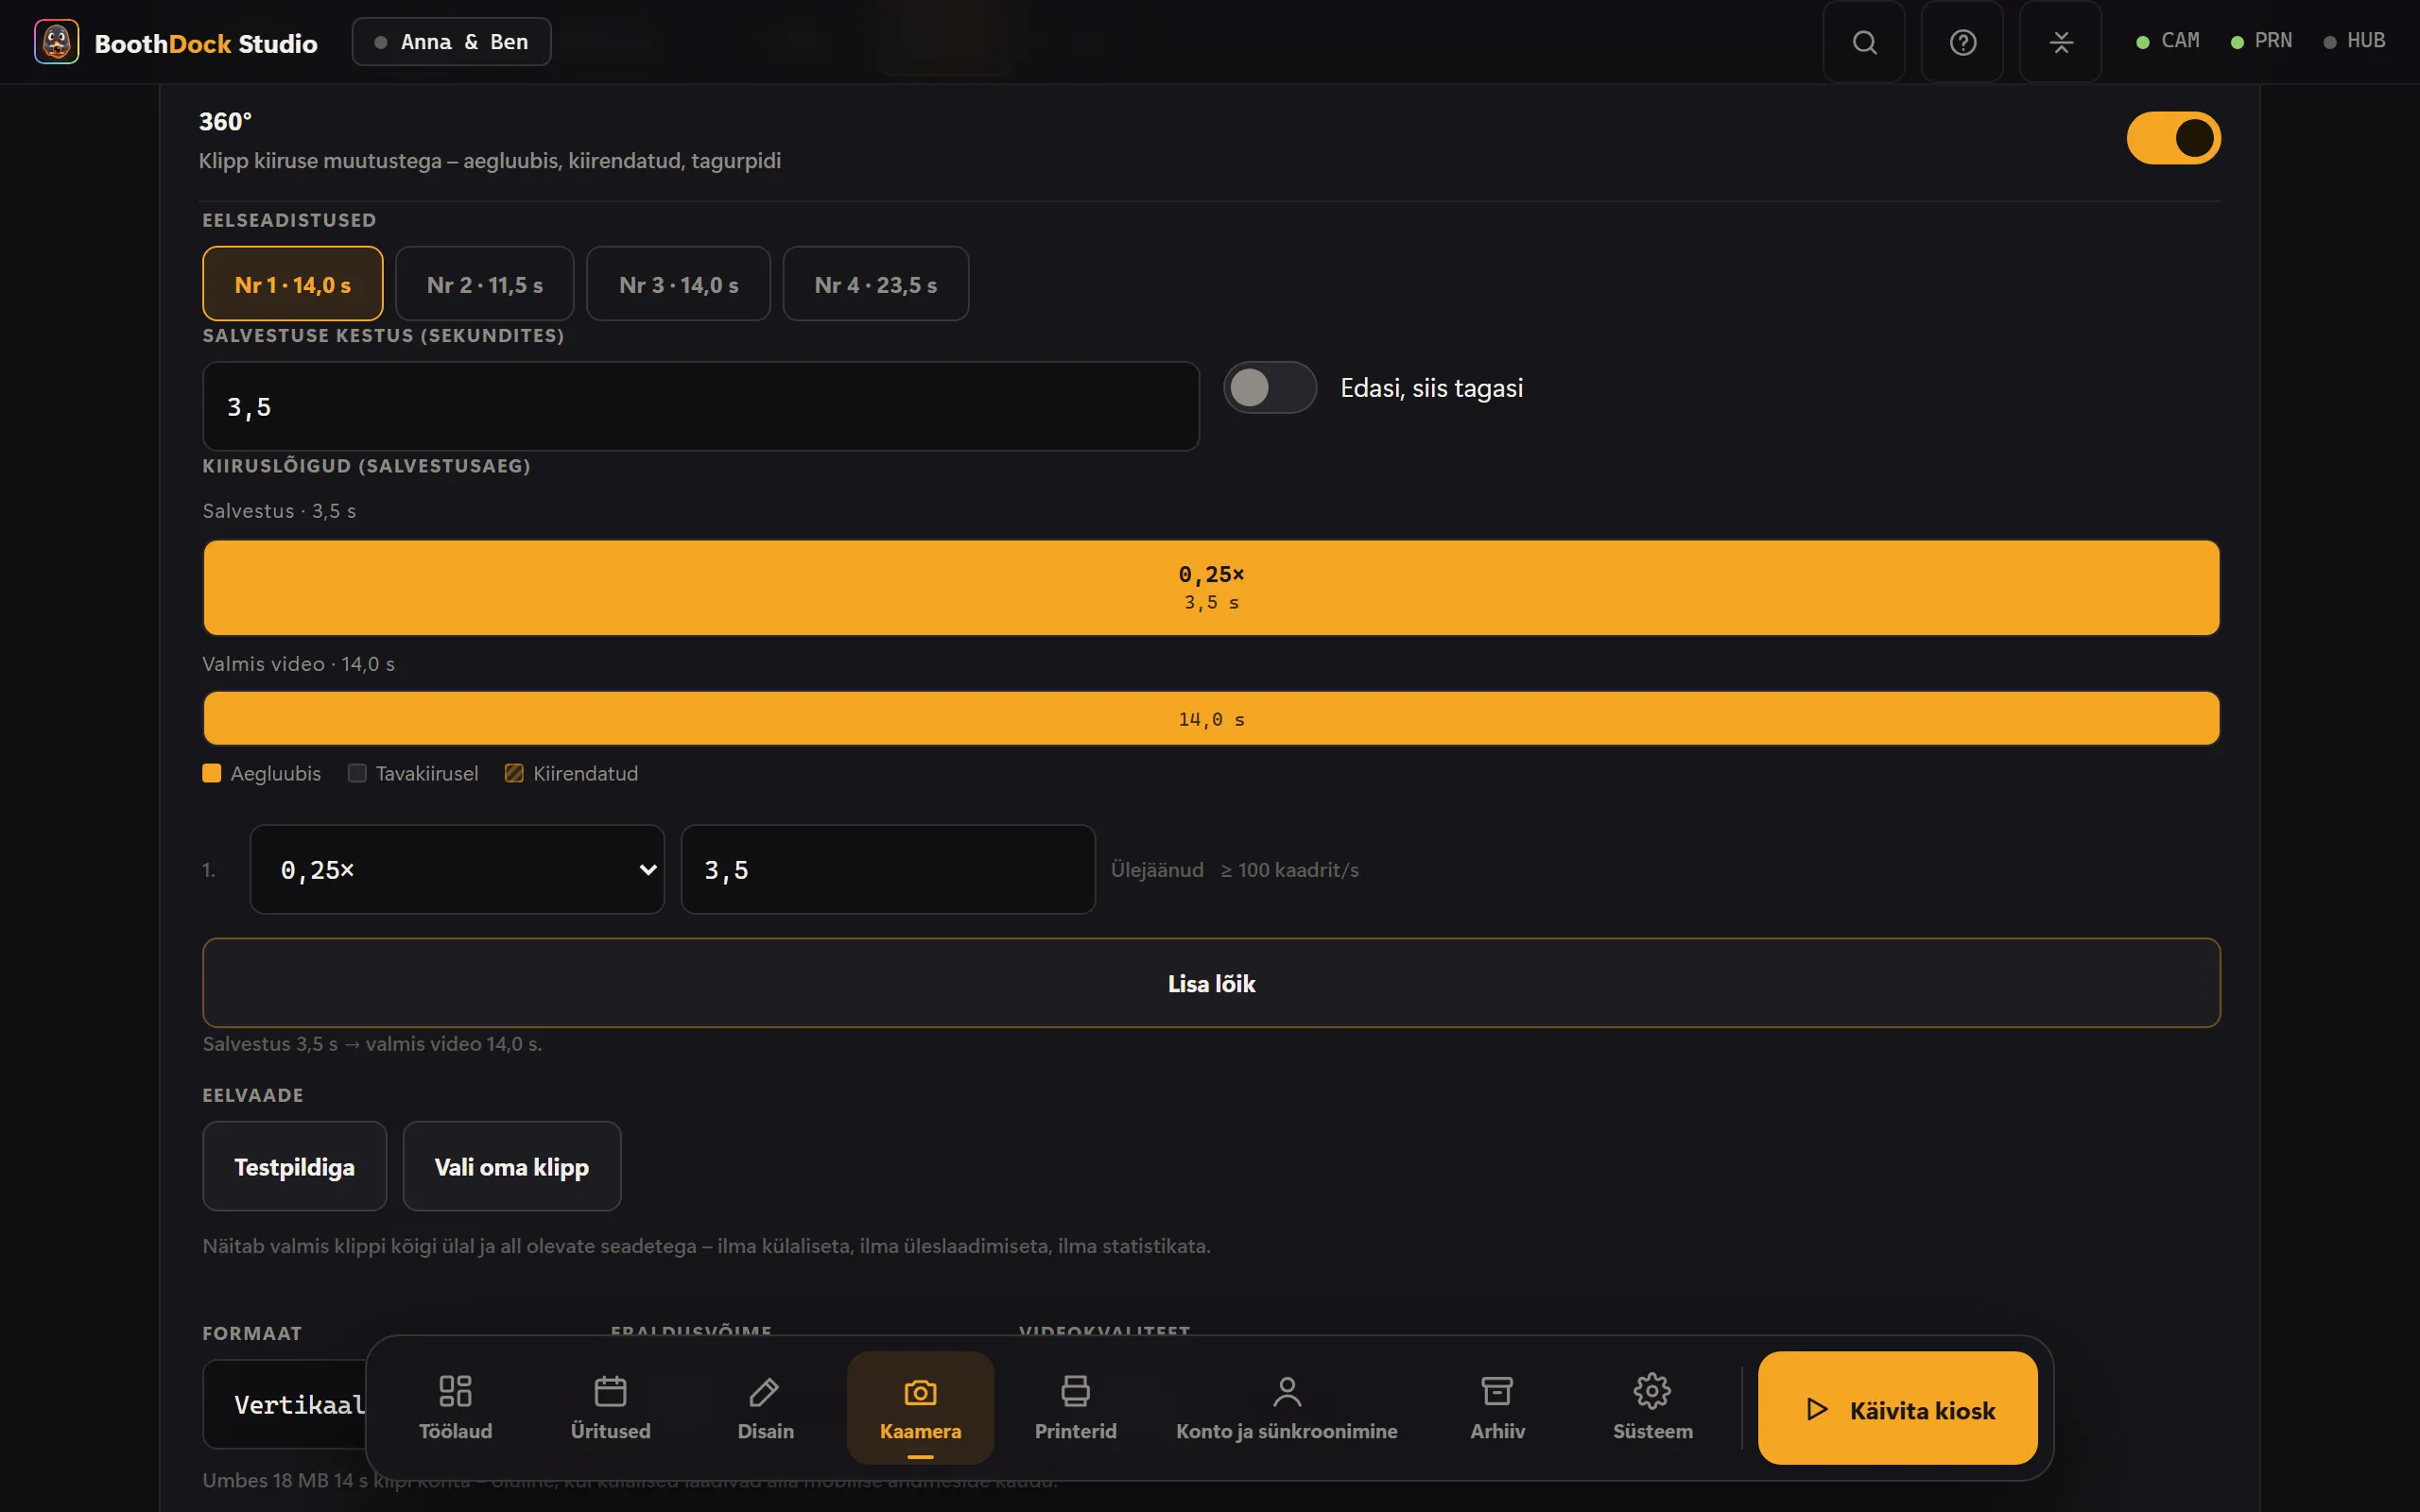Check the CAM status indicator
Screen dimensions: 2420x1512
(x=2168, y=41)
